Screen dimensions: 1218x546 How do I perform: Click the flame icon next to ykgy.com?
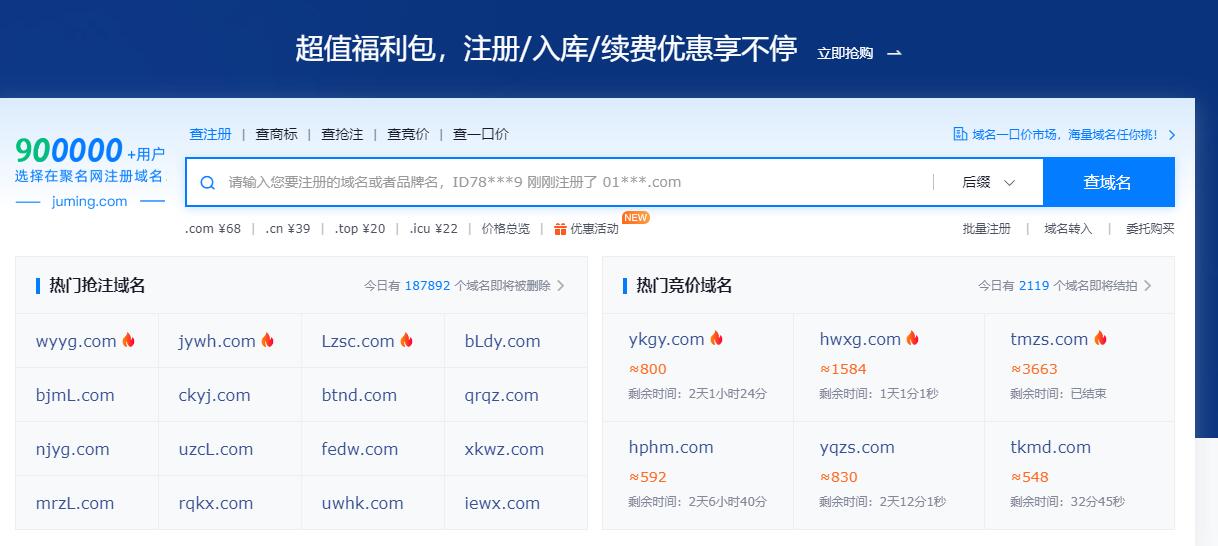pos(717,339)
